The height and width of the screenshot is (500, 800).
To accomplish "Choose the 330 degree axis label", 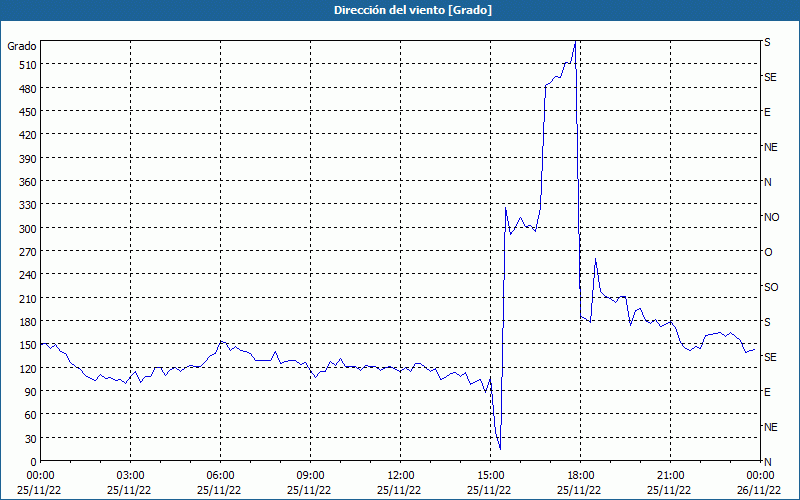I will point(29,205).
